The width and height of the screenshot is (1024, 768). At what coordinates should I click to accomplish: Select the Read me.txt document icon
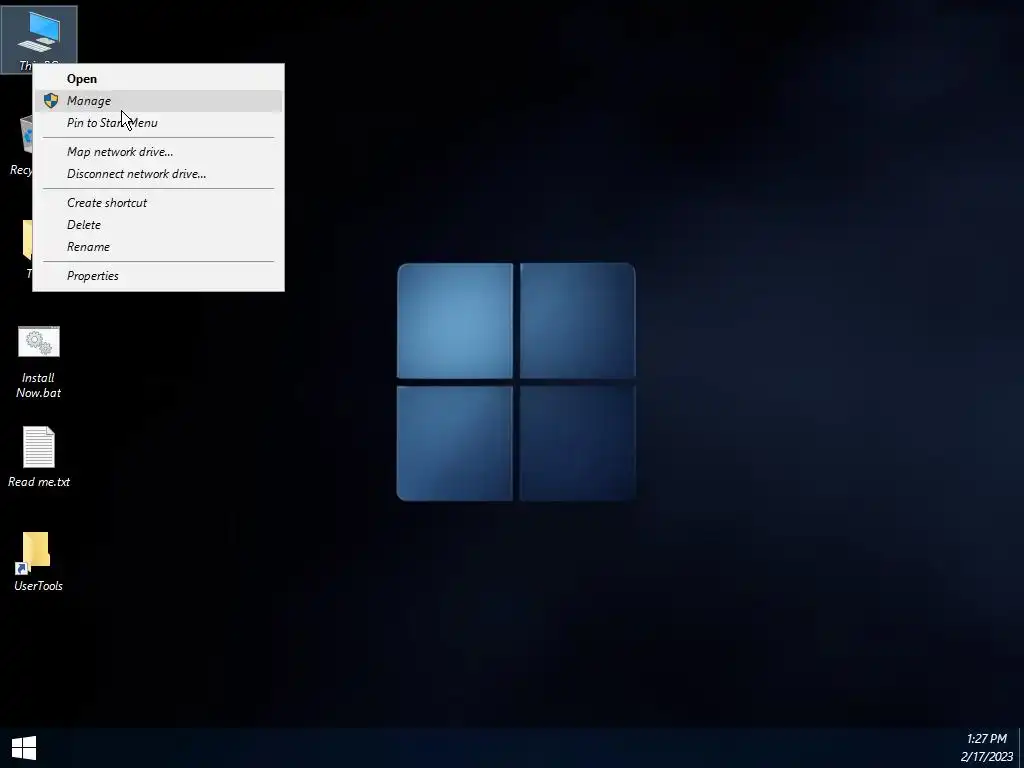39,447
